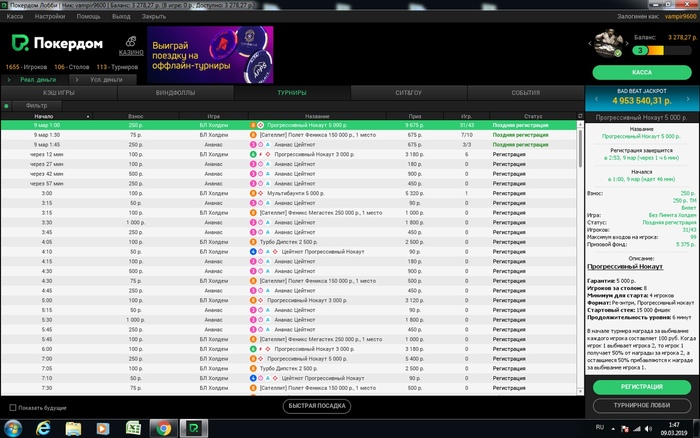The image size is (700, 438).
Task: Click the РЕГИСТРАЦИЯ button
Action: point(642,387)
